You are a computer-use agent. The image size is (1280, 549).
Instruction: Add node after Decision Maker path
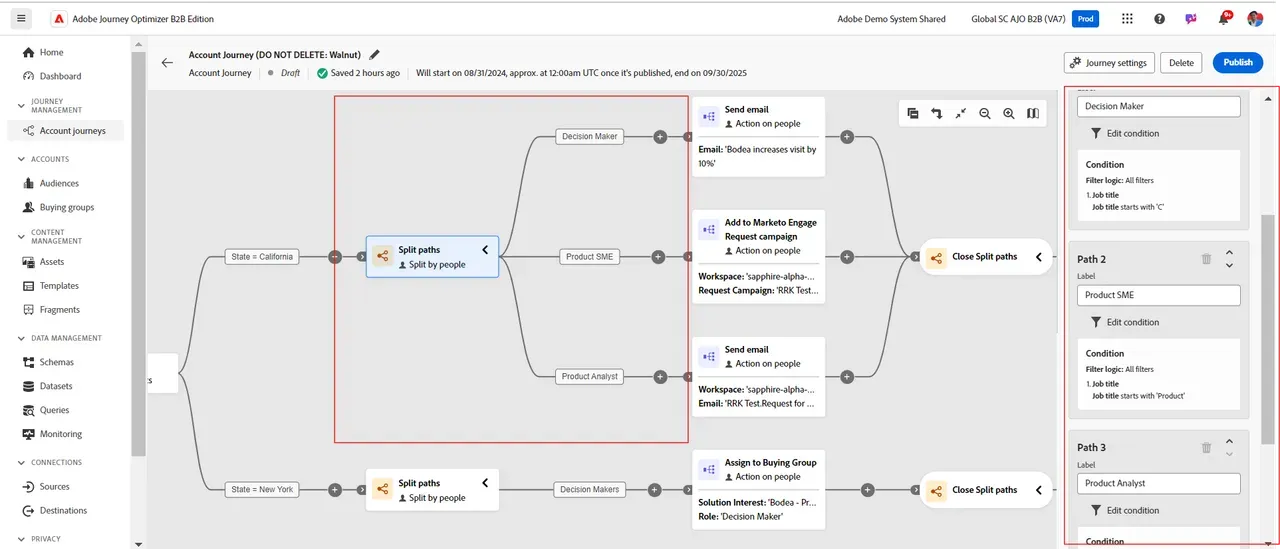660,136
